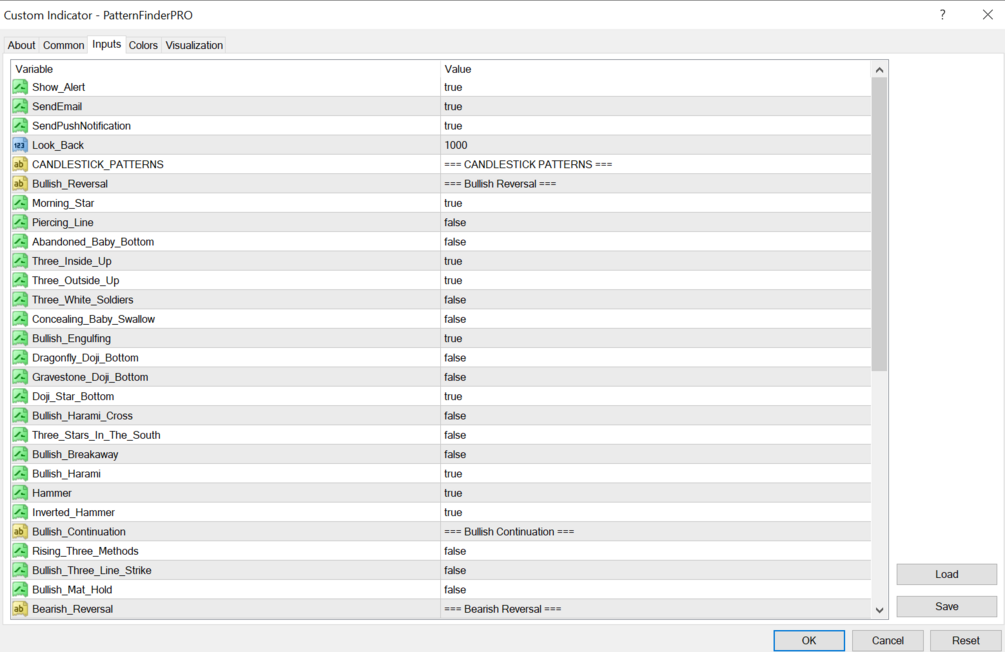Select the SendEmail value true

click(x=453, y=106)
